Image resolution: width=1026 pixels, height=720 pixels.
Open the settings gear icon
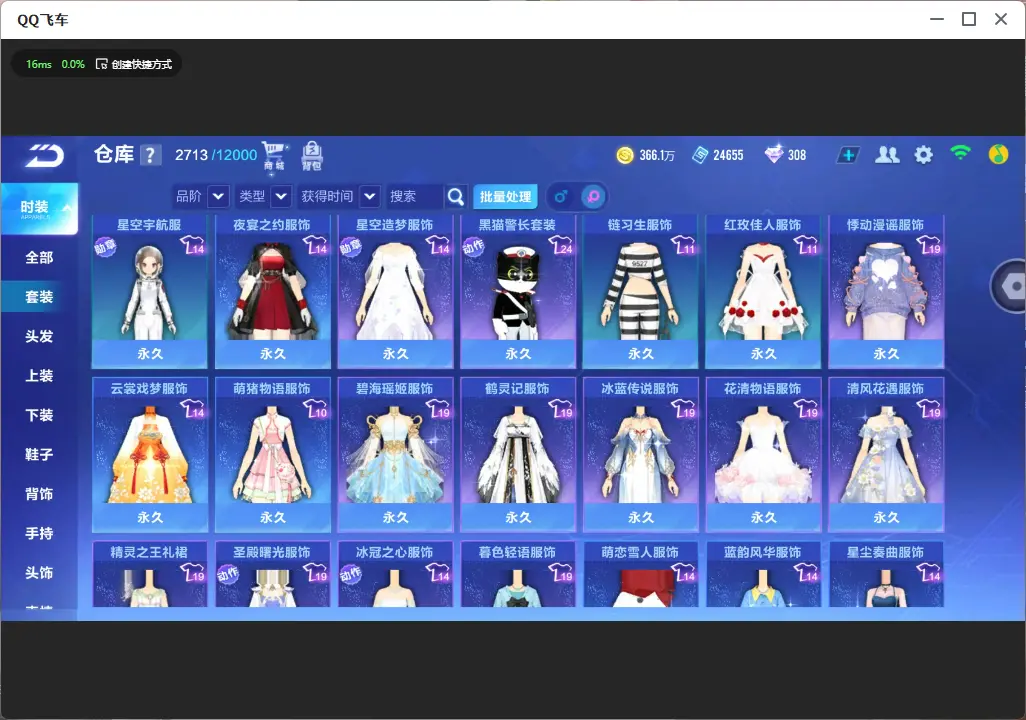(x=923, y=155)
